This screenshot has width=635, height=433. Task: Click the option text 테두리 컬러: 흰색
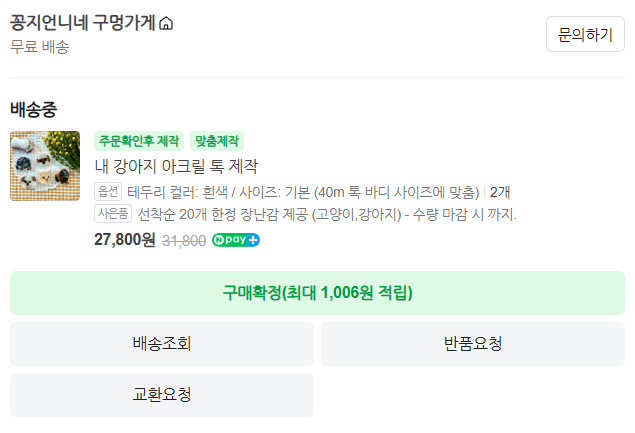[177, 192]
